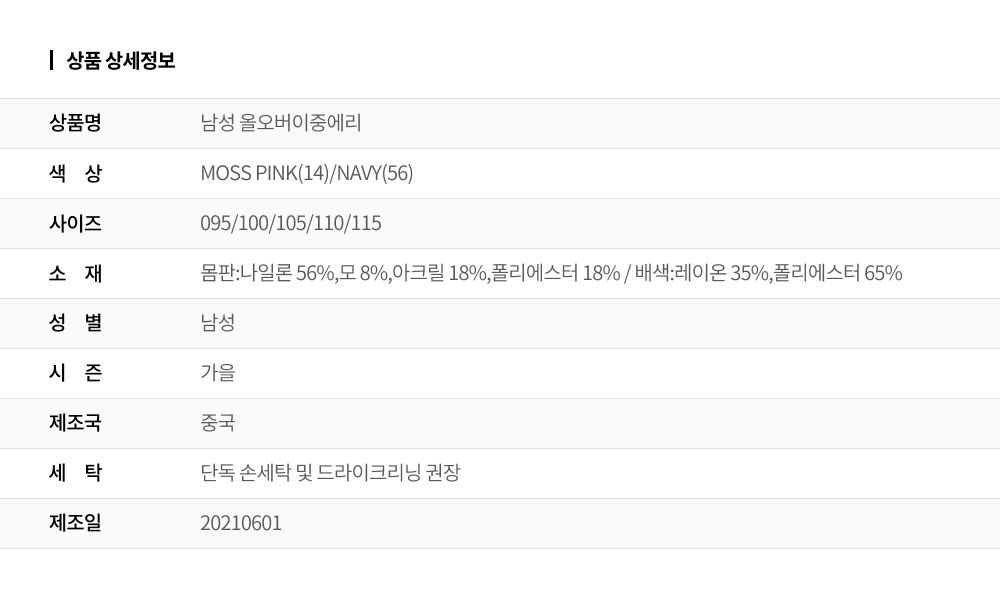The width and height of the screenshot is (1000, 598).
Task: Click gender value 남성
Action: (x=218, y=323)
